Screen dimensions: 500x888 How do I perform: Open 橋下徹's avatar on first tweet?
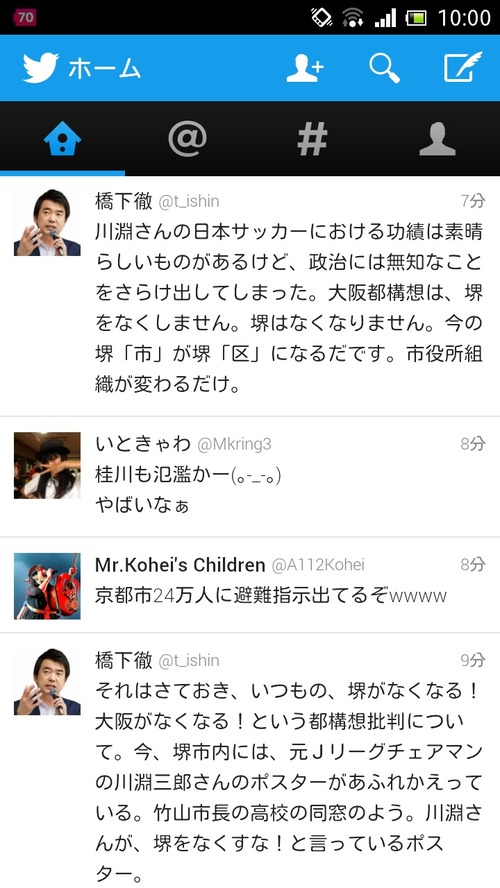pos(47,223)
